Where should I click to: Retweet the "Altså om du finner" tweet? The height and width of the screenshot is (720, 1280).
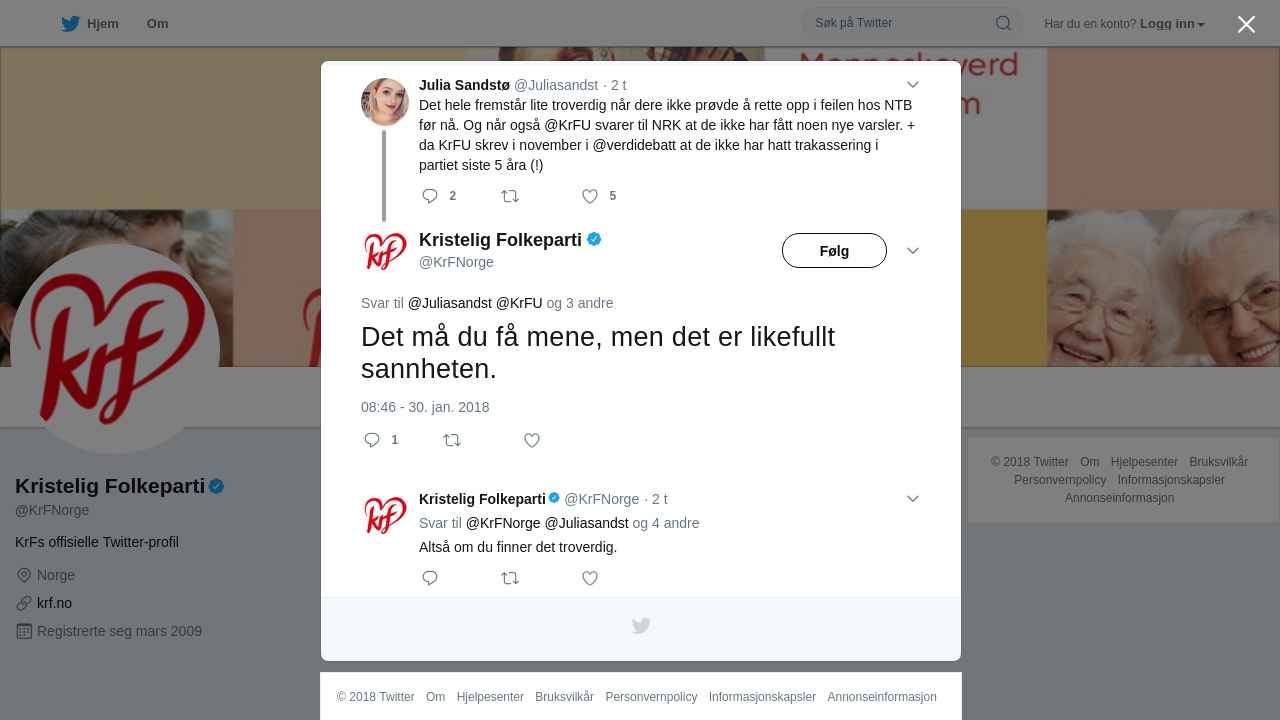pyautogui.click(x=510, y=578)
